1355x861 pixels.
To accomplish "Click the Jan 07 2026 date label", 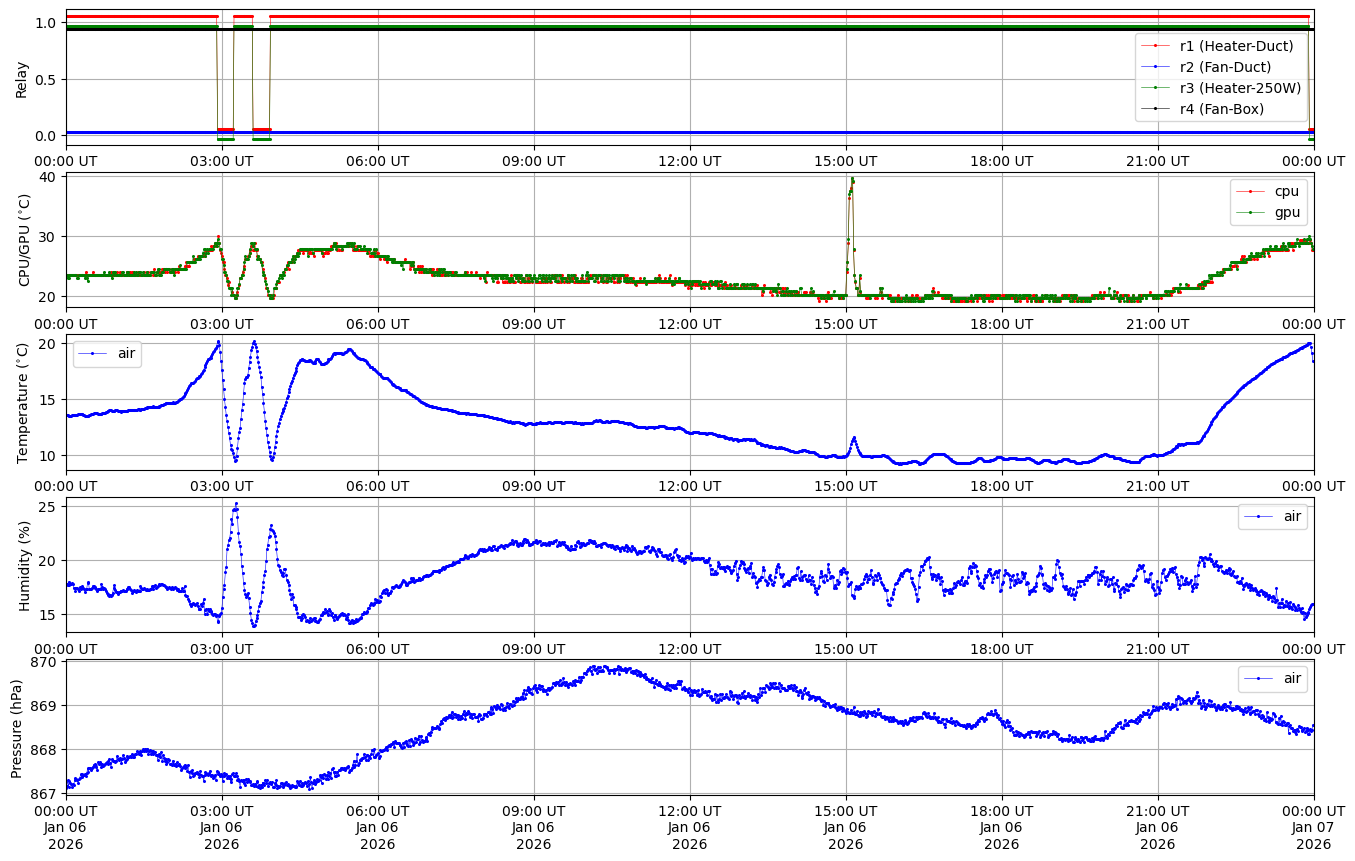I will (1313, 836).
